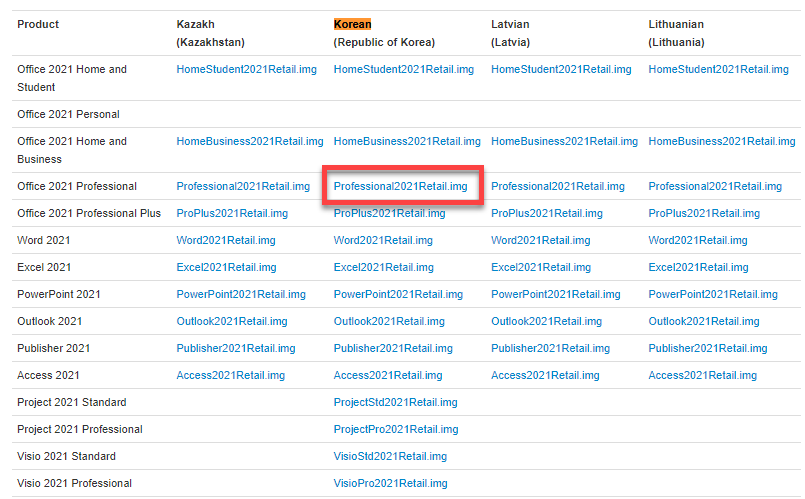Click Latvian Professional2021Retail.img link
The image size is (805, 499).
(558, 186)
